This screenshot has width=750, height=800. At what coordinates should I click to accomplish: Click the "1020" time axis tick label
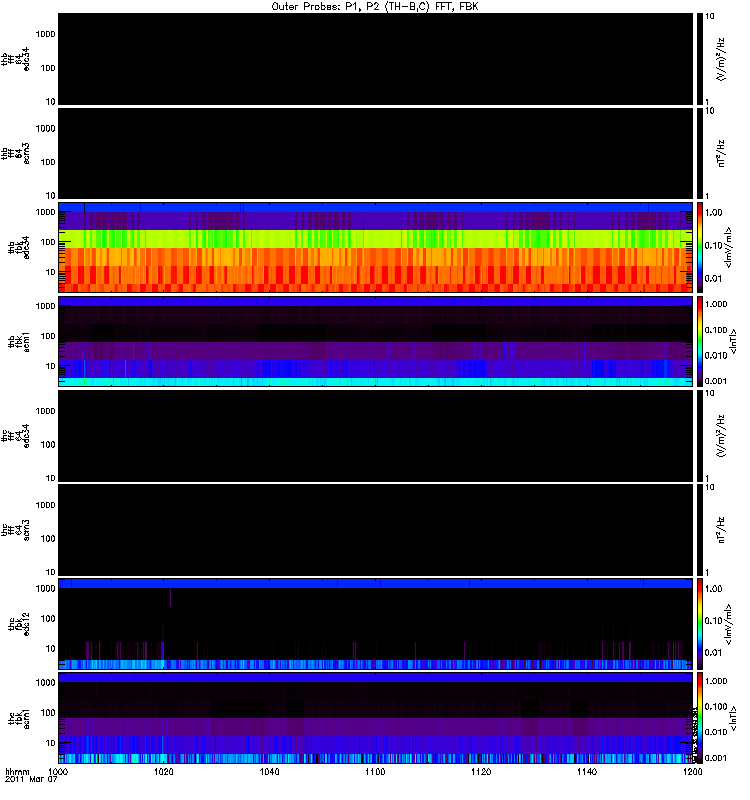pos(164,772)
